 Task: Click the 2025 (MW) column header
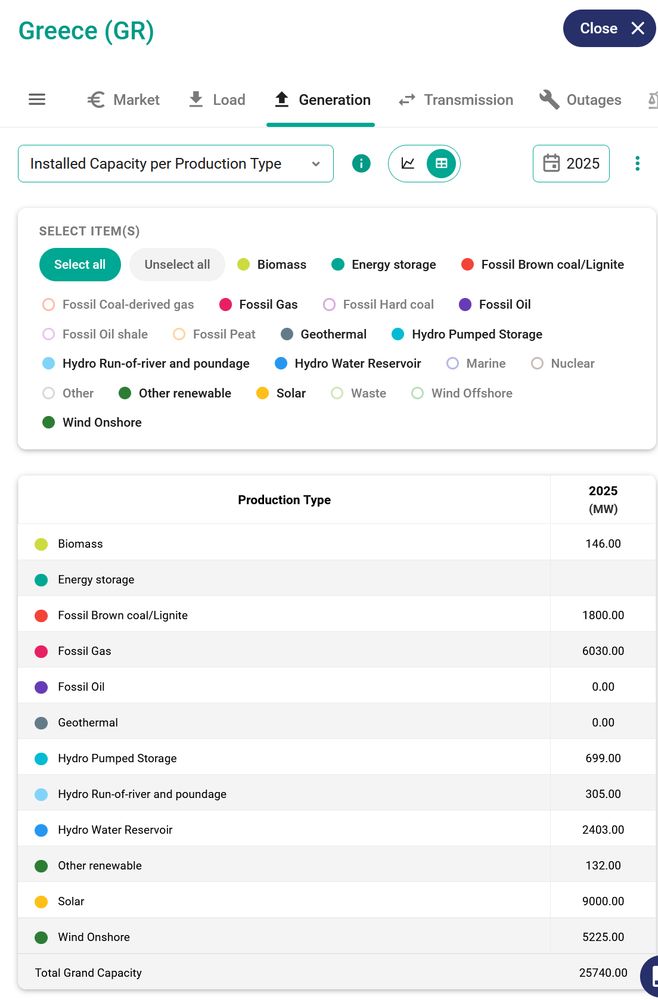click(603, 500)
